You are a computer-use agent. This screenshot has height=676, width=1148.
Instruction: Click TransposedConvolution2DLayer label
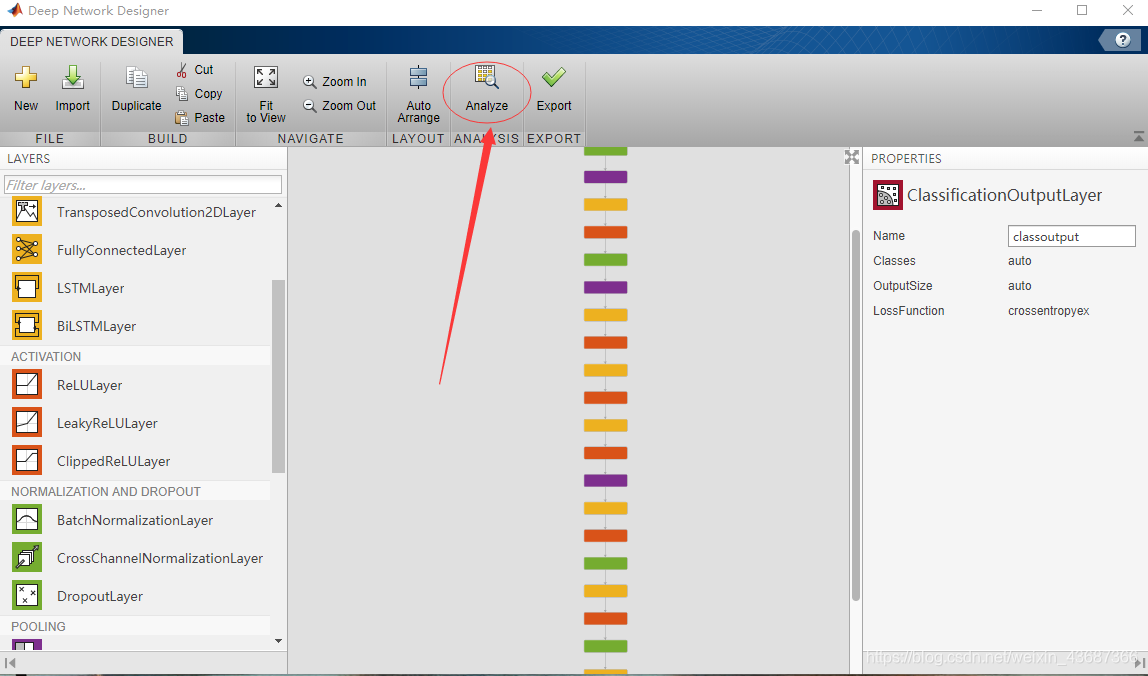(157, 212)
